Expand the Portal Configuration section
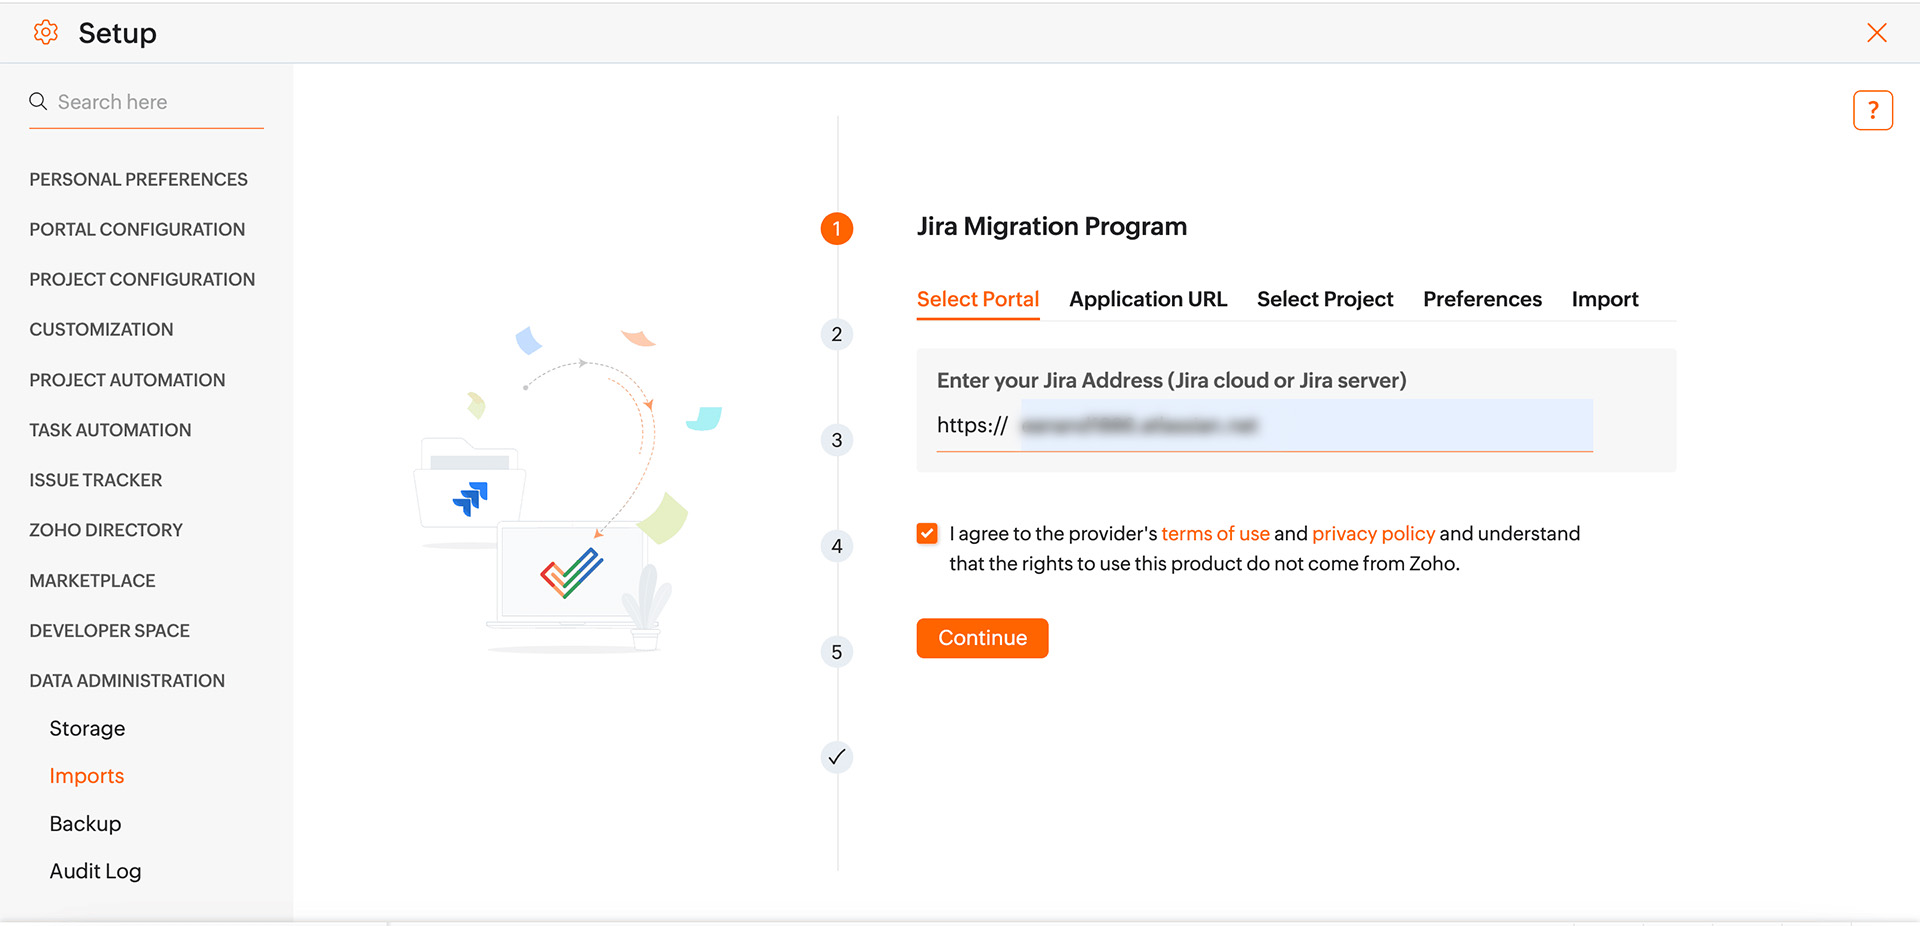 click(137, 230)
